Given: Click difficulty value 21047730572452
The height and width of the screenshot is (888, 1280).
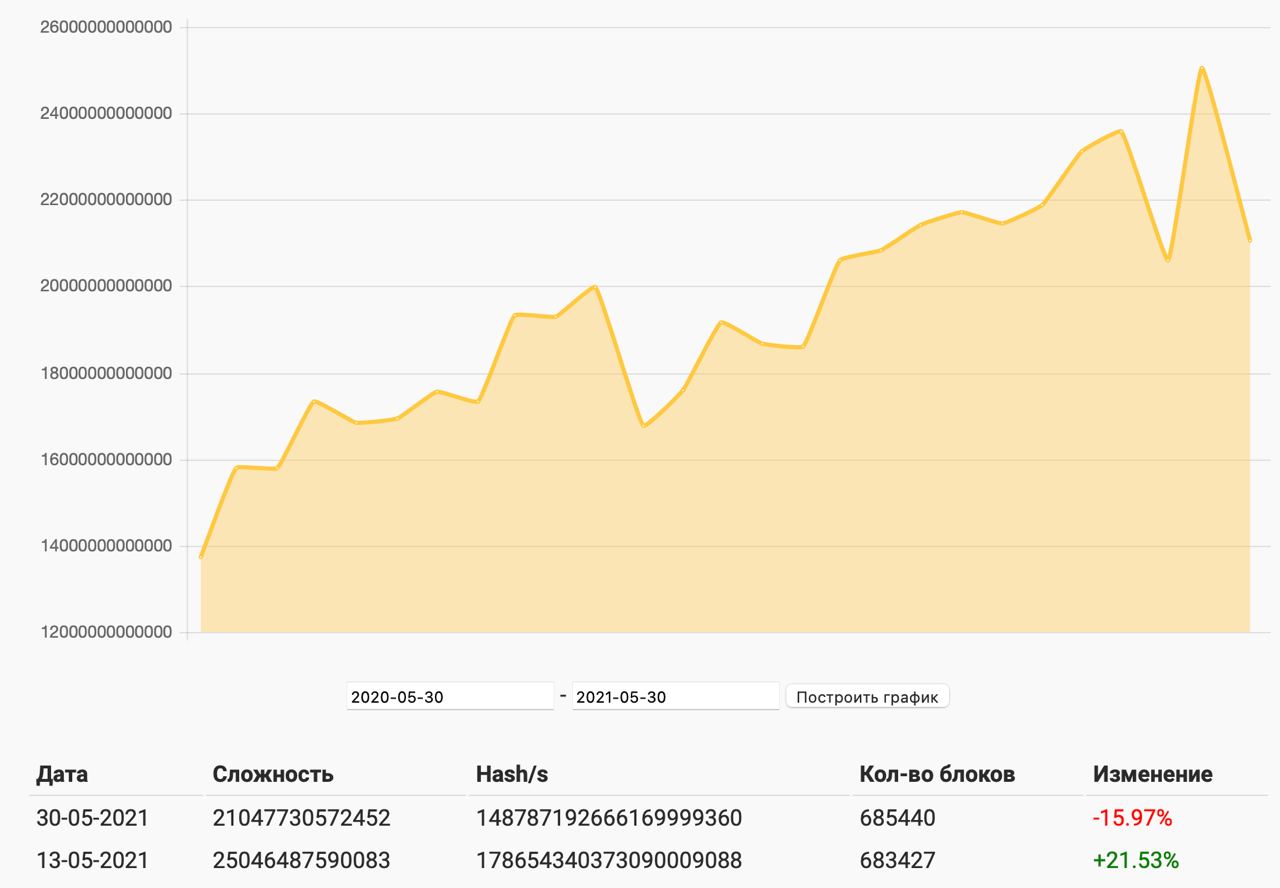Looking at the screenshot, I should pyautogui.click(x=302, y=818).
